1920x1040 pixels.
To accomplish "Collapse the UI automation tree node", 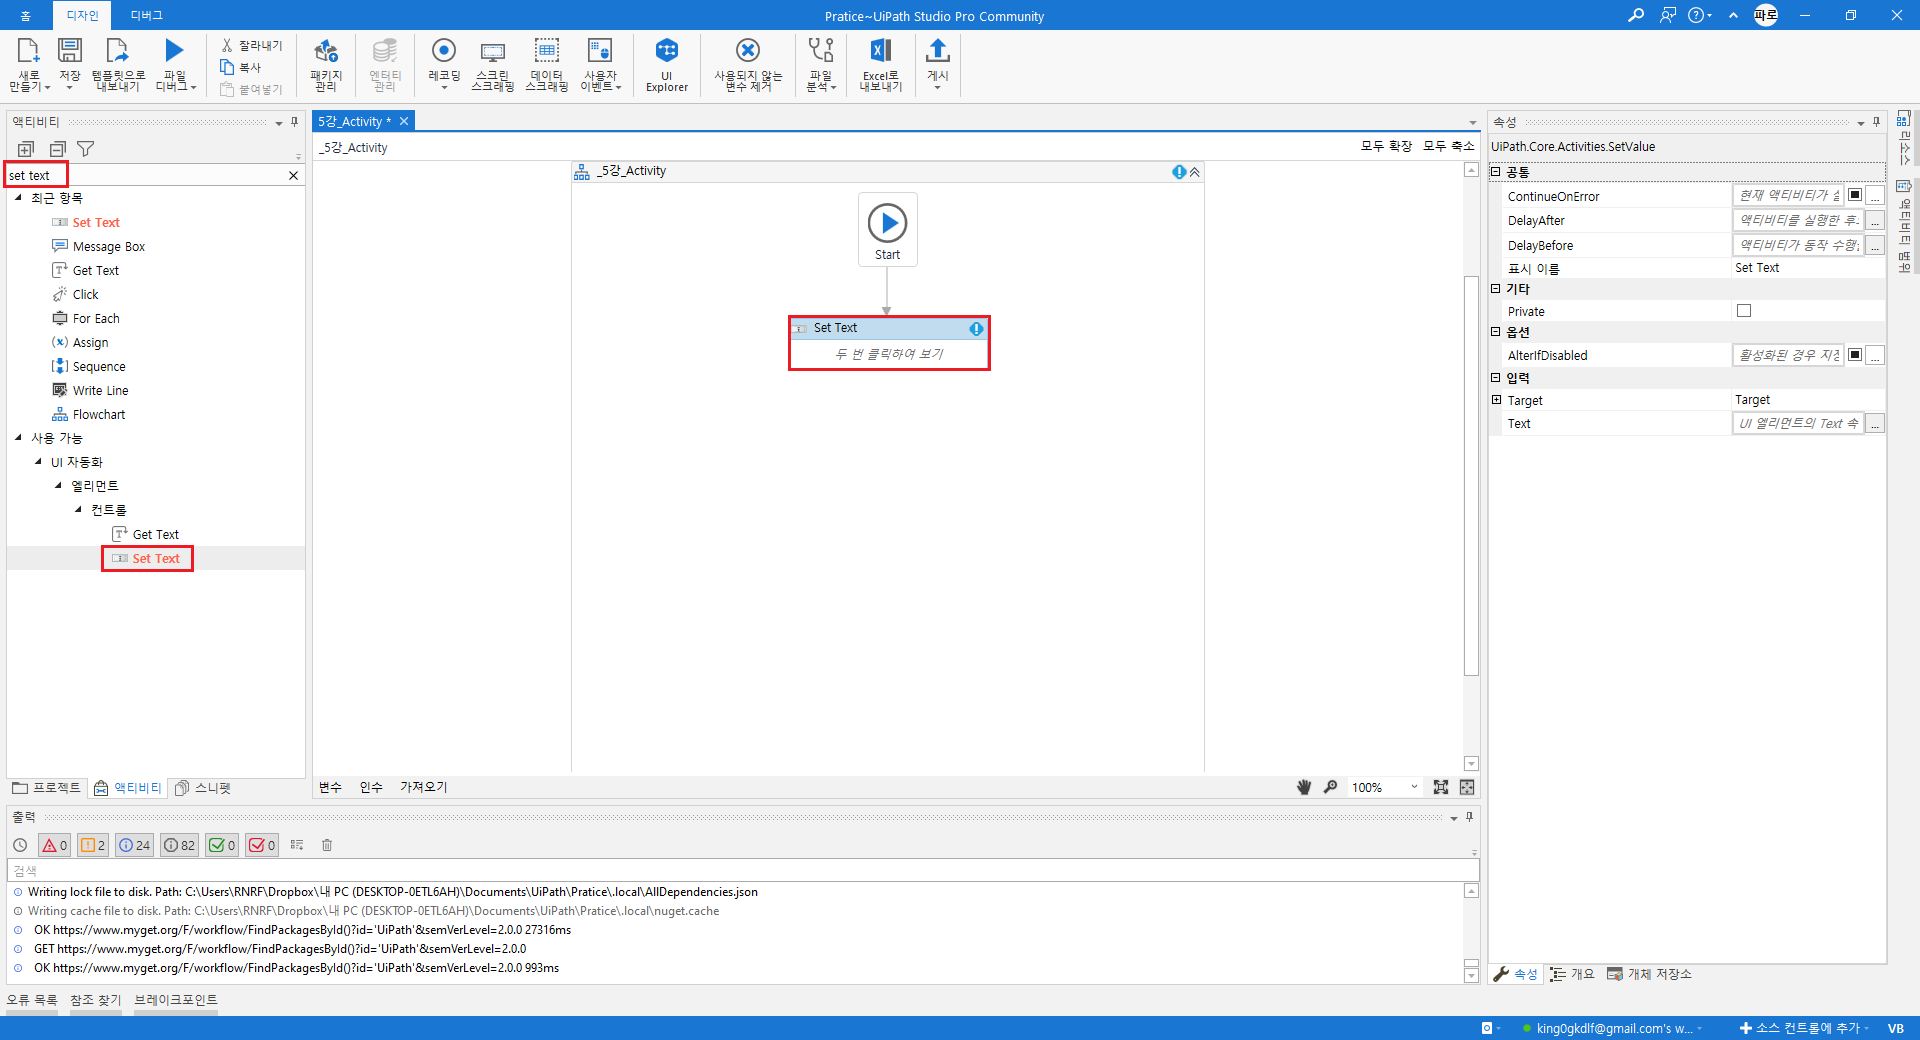I will click(x=38, y=461).
